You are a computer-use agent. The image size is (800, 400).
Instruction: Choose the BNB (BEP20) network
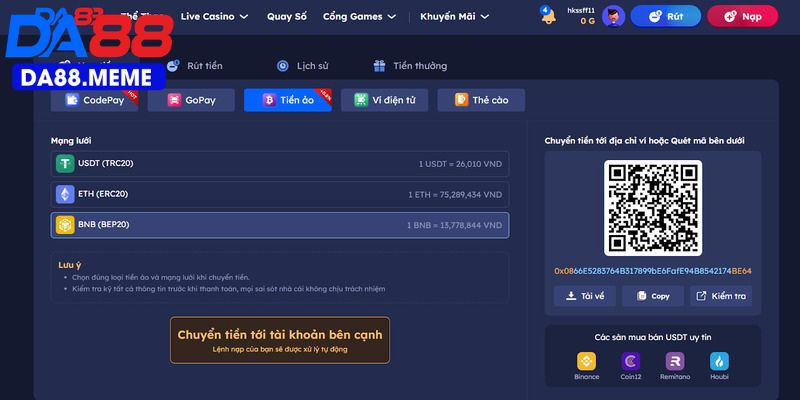[x=280, y=225]
